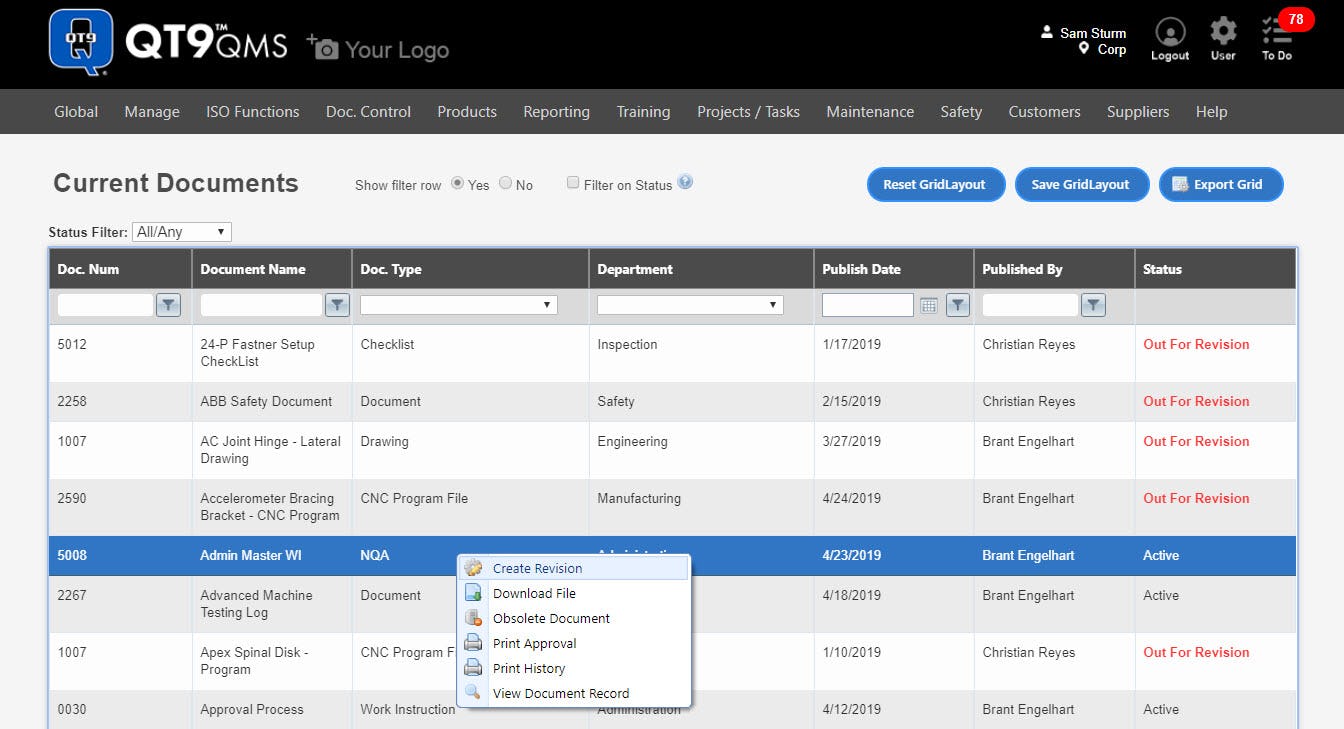
Task: Expand the Doc. Type filter dropdown
Action: click(x=459, y=305)
